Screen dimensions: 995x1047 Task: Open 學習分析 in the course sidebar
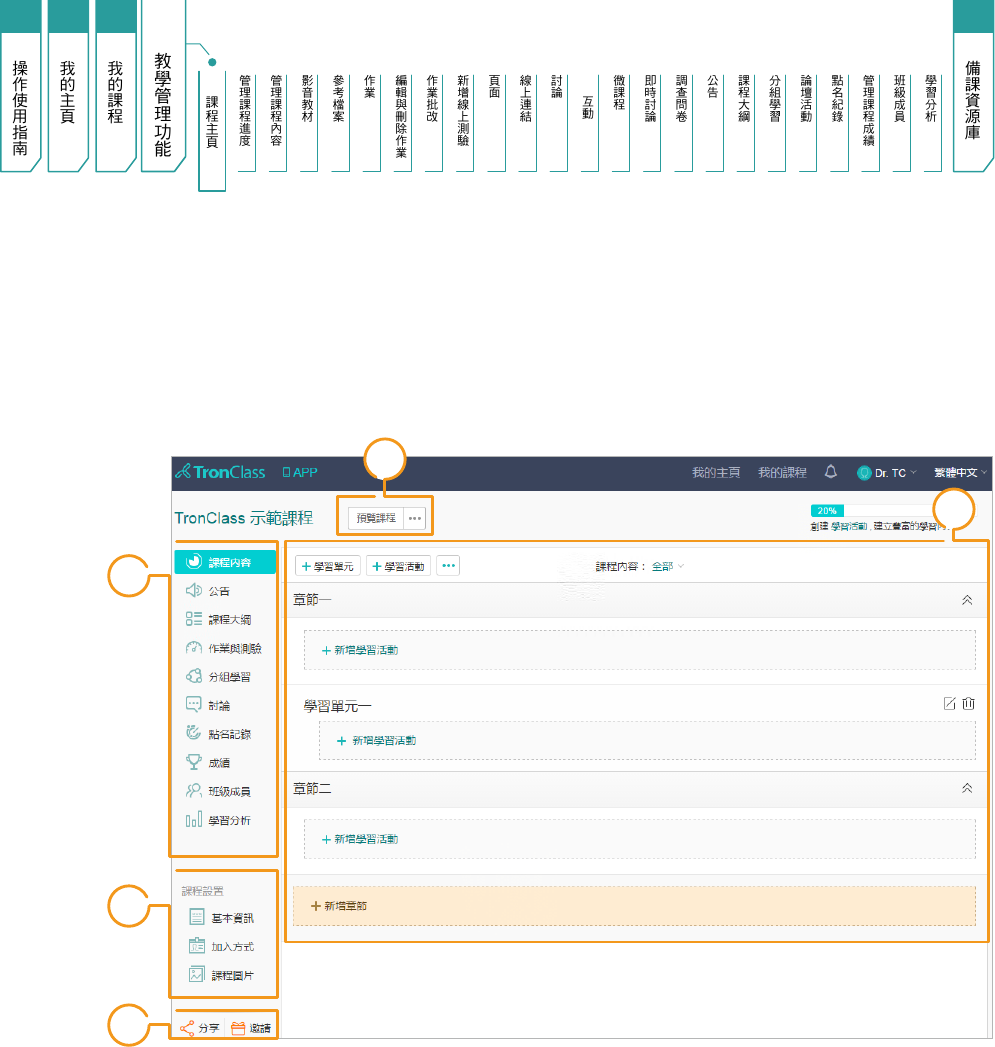218,820
